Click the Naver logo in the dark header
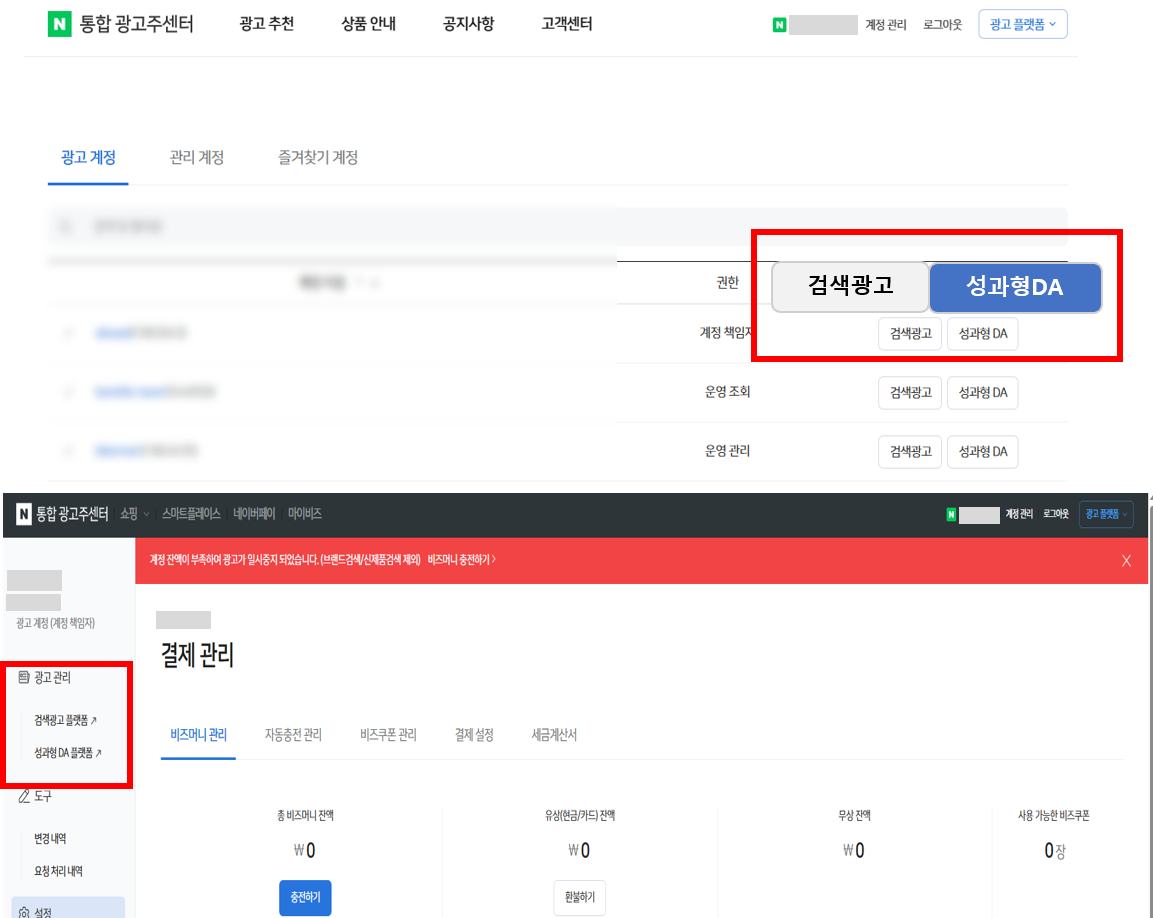The image size is (1153, 918). click(x=24, y=514)
